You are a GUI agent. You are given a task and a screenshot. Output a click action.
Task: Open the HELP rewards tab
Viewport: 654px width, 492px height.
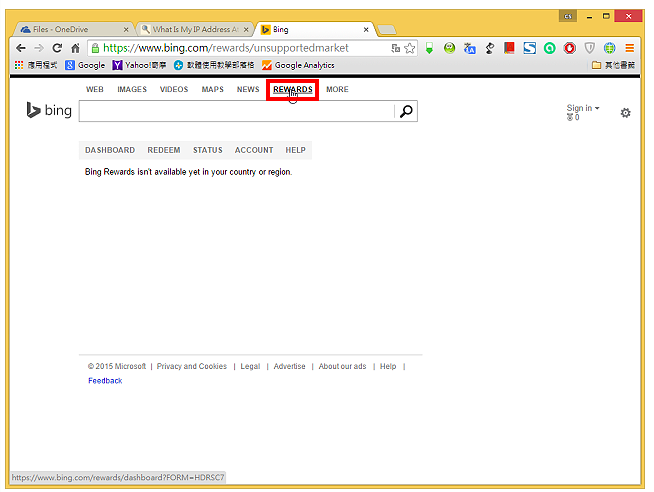click(295, 150)
